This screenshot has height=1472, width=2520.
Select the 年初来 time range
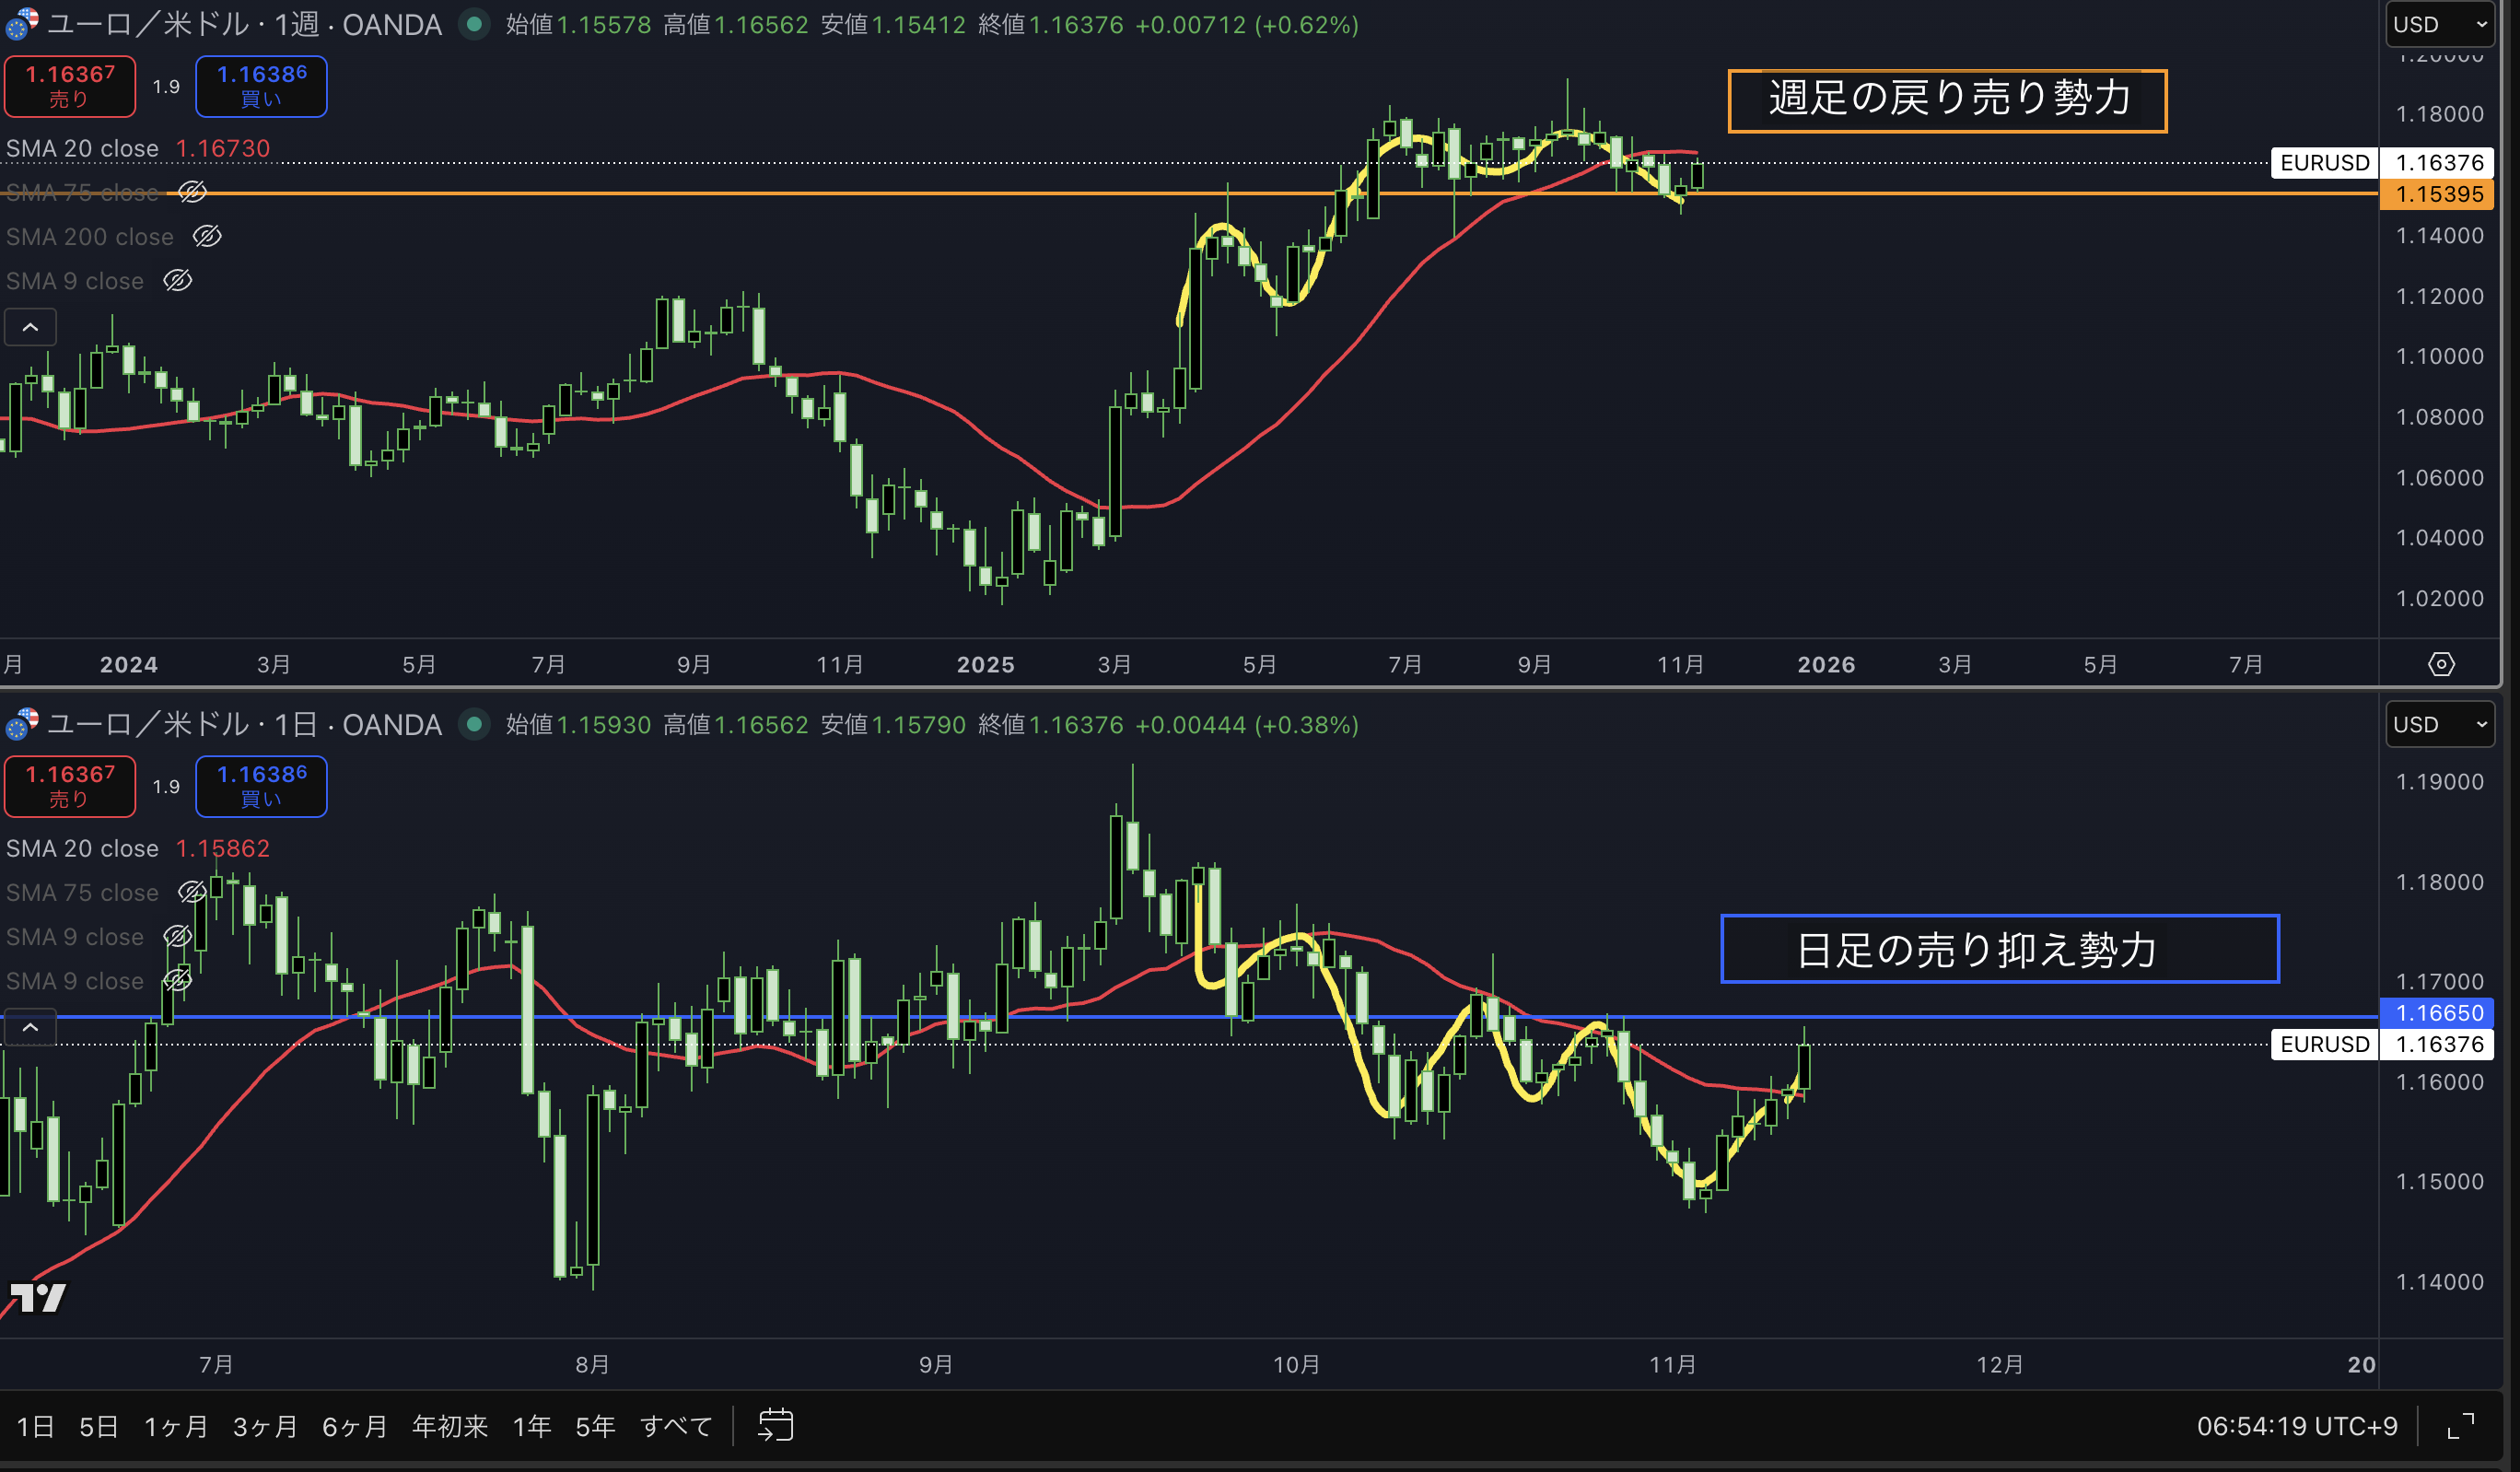(450, 1426)
